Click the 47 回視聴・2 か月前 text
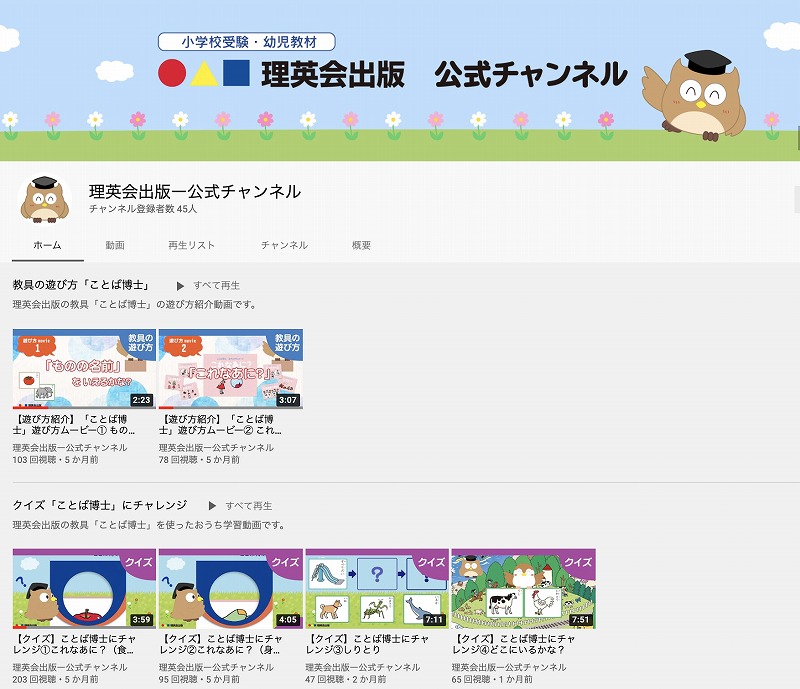The image size is (800, 689). point(346,679)
